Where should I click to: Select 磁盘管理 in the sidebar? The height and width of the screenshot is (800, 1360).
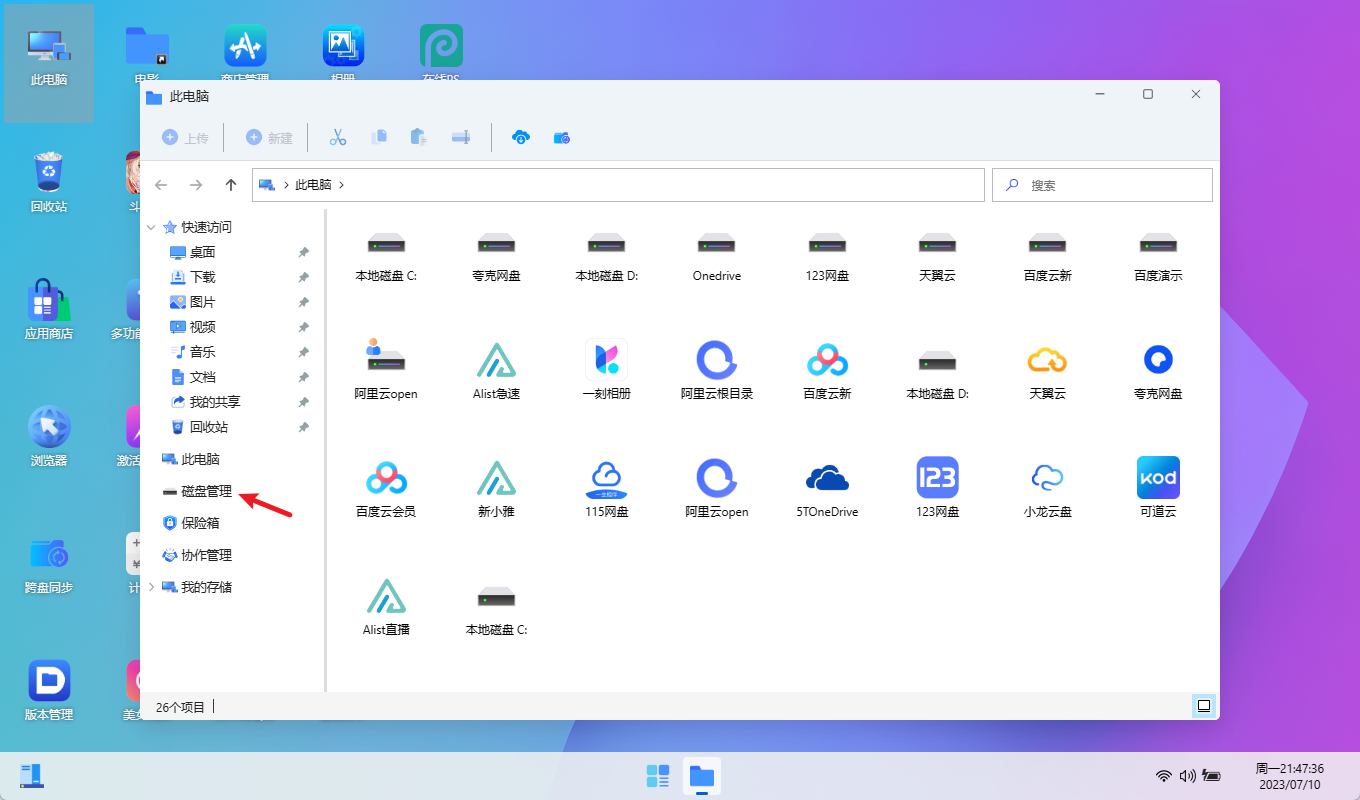coord(206,491)
